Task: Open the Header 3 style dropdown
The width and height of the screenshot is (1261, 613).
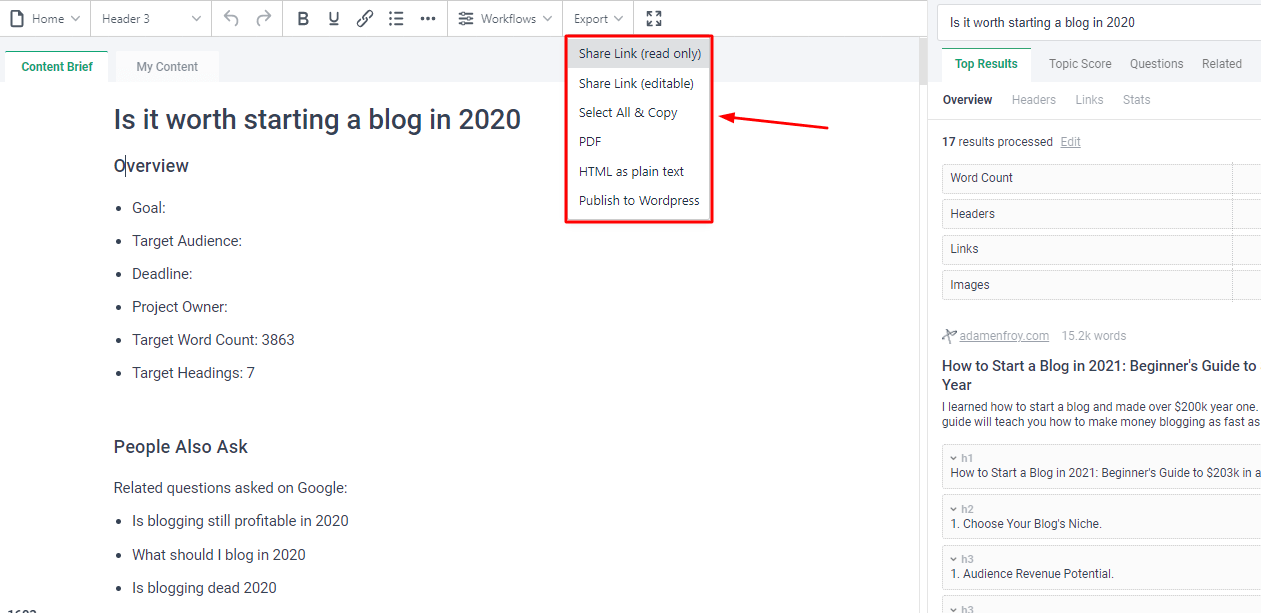Action: point(151,19)
